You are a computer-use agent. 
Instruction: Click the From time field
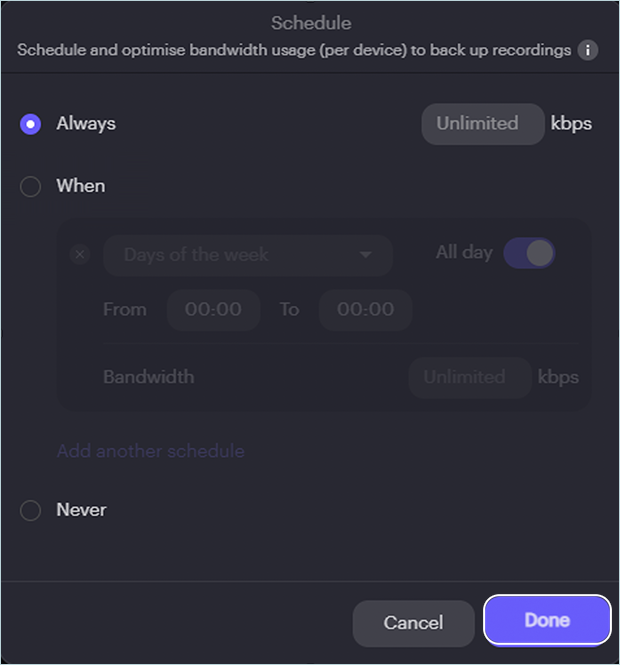click(213, 310)
